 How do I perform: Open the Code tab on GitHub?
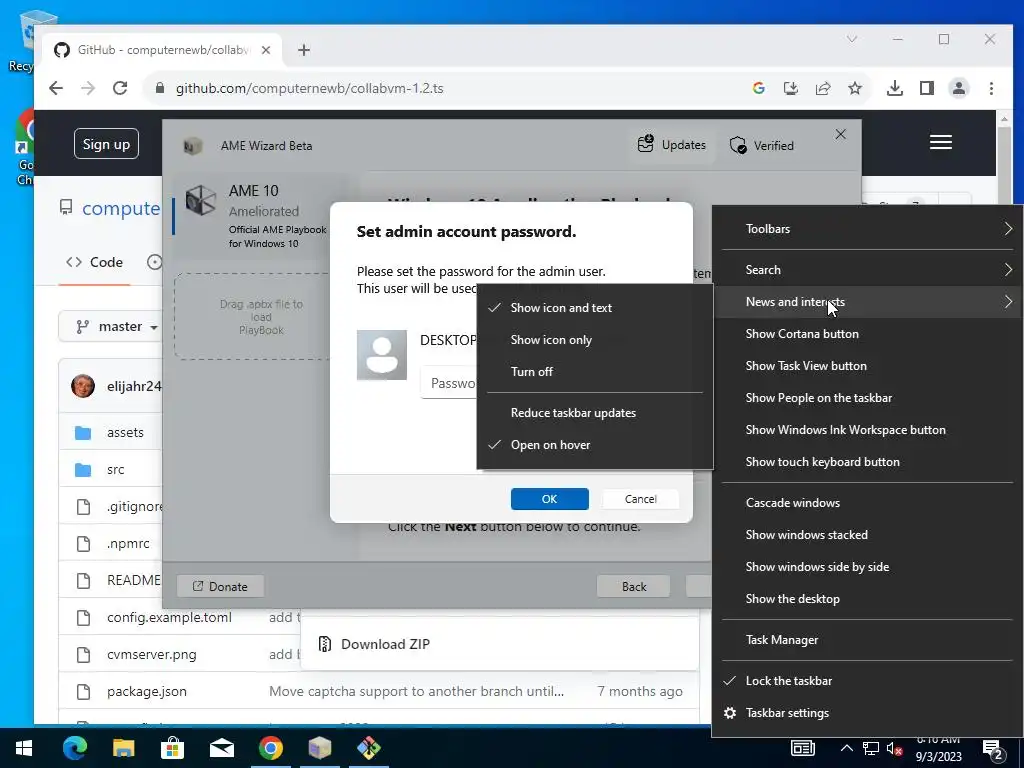tap(95, 262)
